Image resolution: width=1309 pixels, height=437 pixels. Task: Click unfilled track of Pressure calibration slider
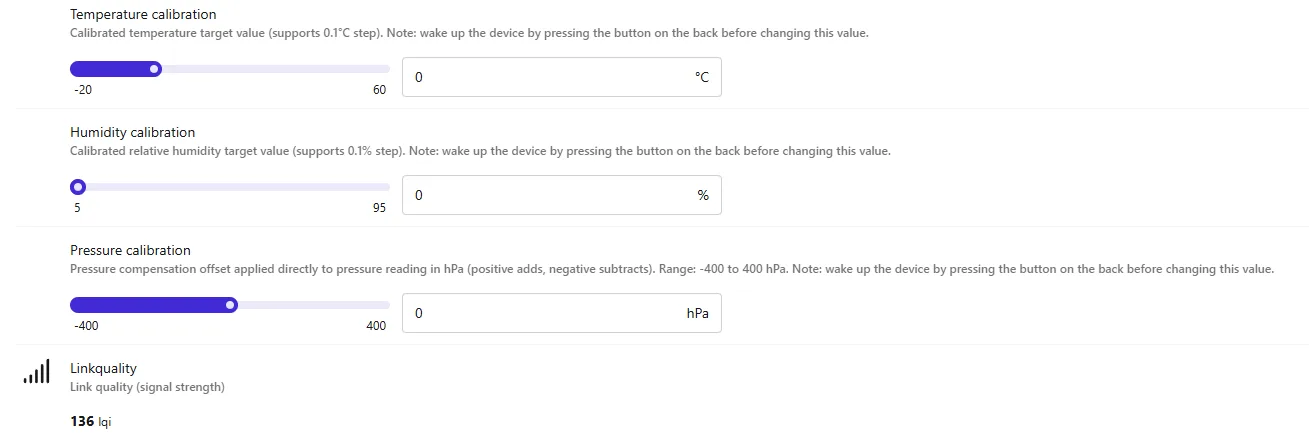point(314,305)
